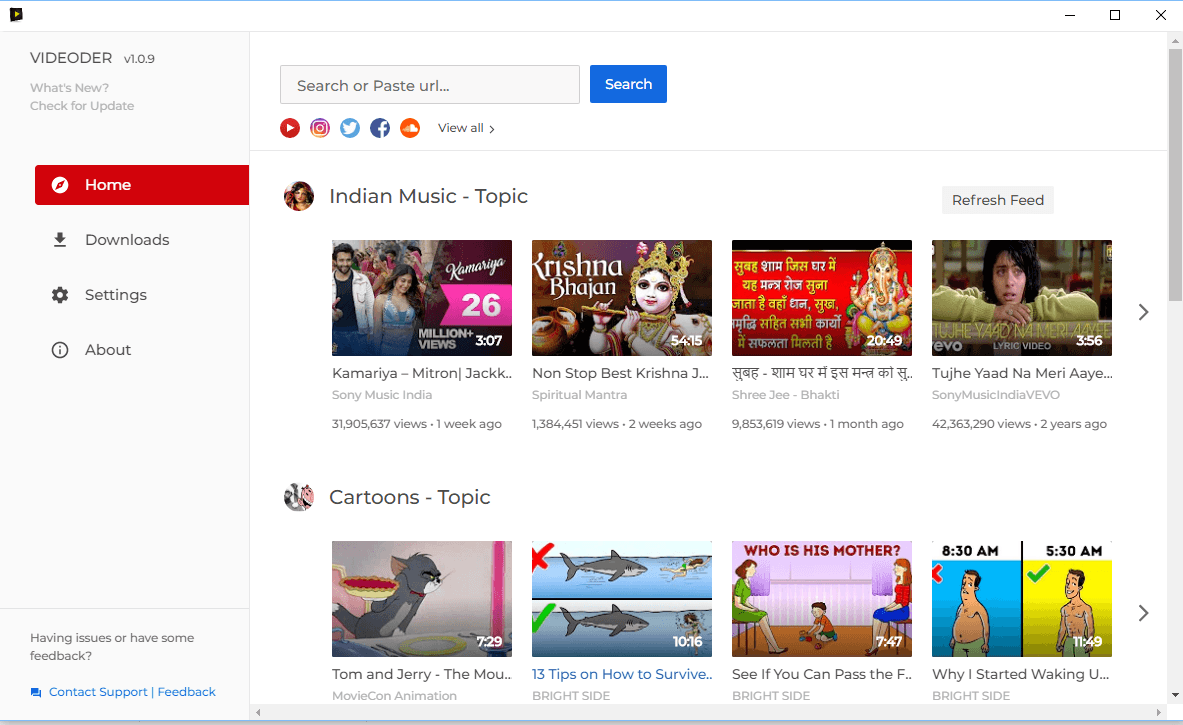The image size is (1183, 725).
Task: Click the See If You Can Pass title
Action: coord(822,674)
